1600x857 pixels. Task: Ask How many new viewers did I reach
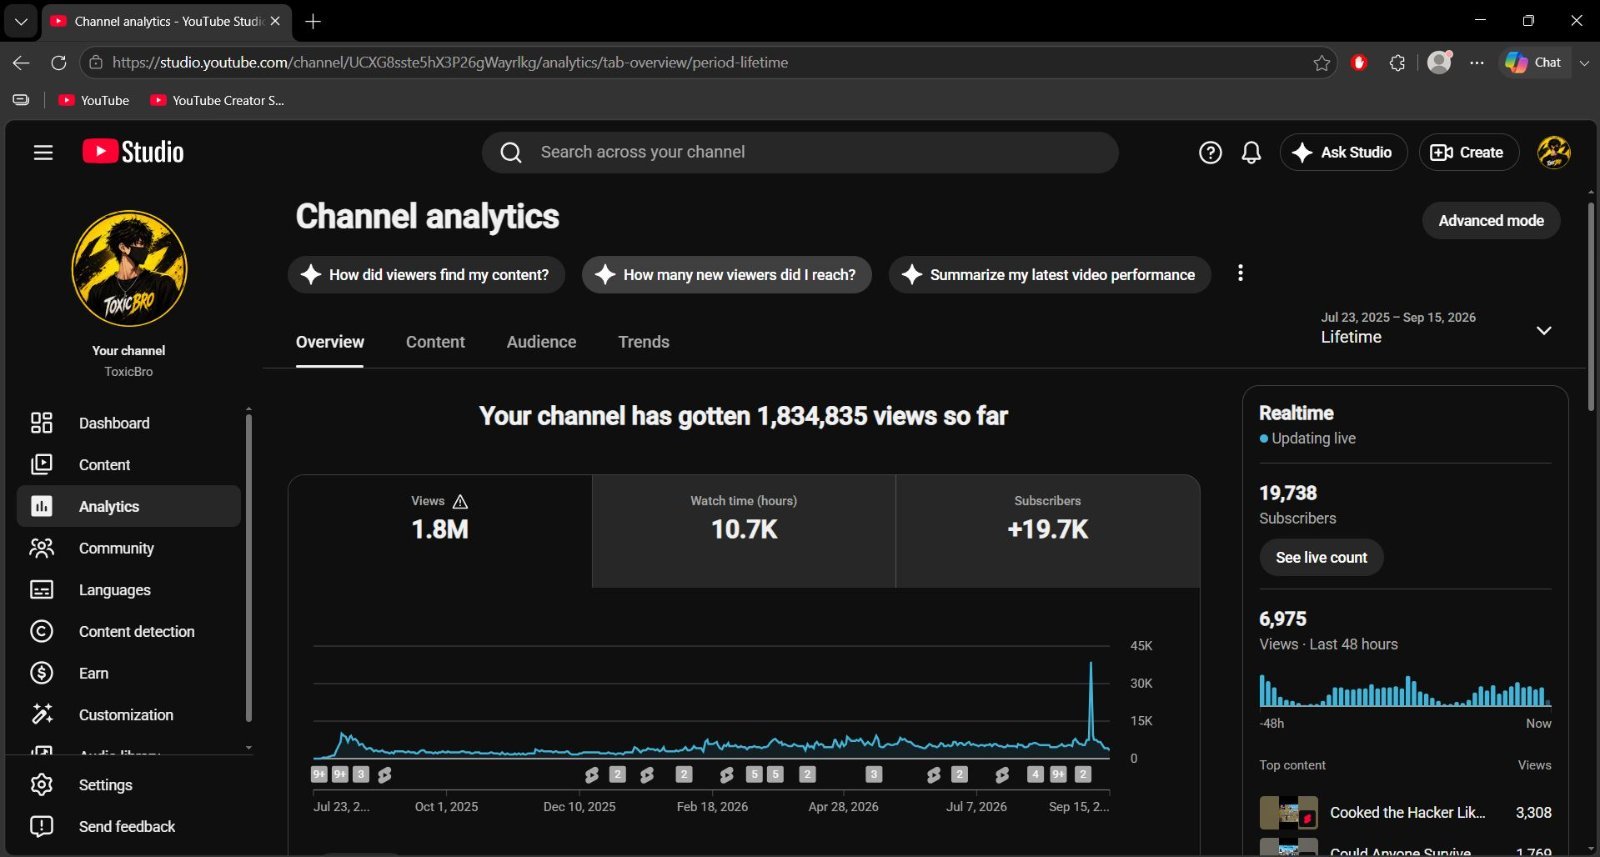(726, 275)
